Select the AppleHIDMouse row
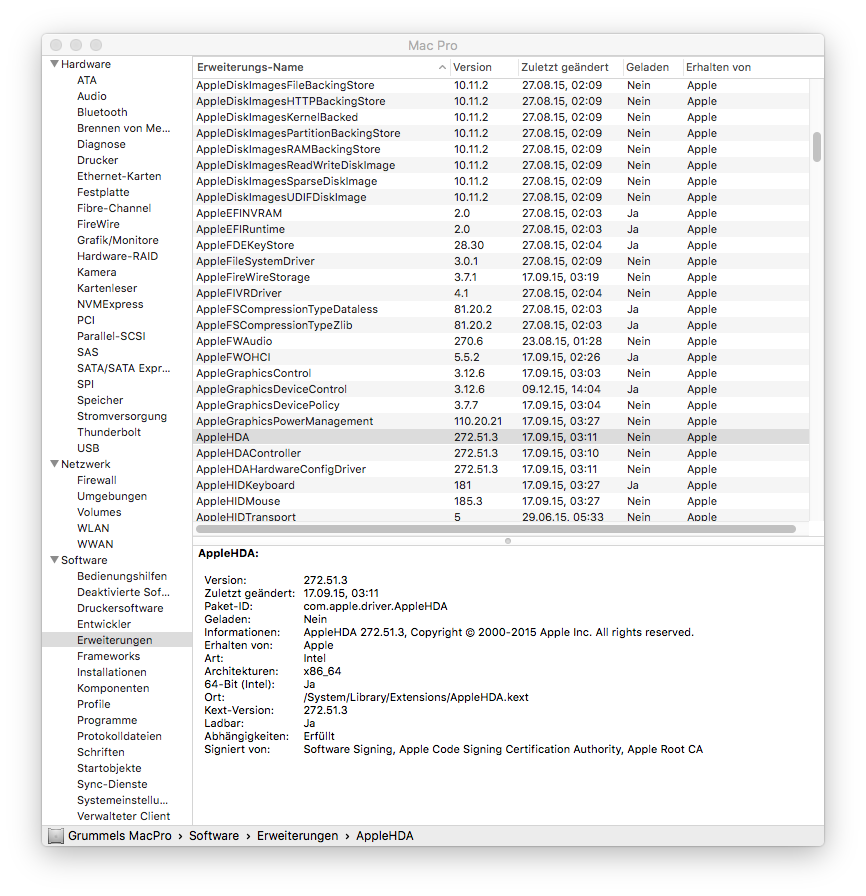Viewport: 866px width, 896px height. [501, 501]
